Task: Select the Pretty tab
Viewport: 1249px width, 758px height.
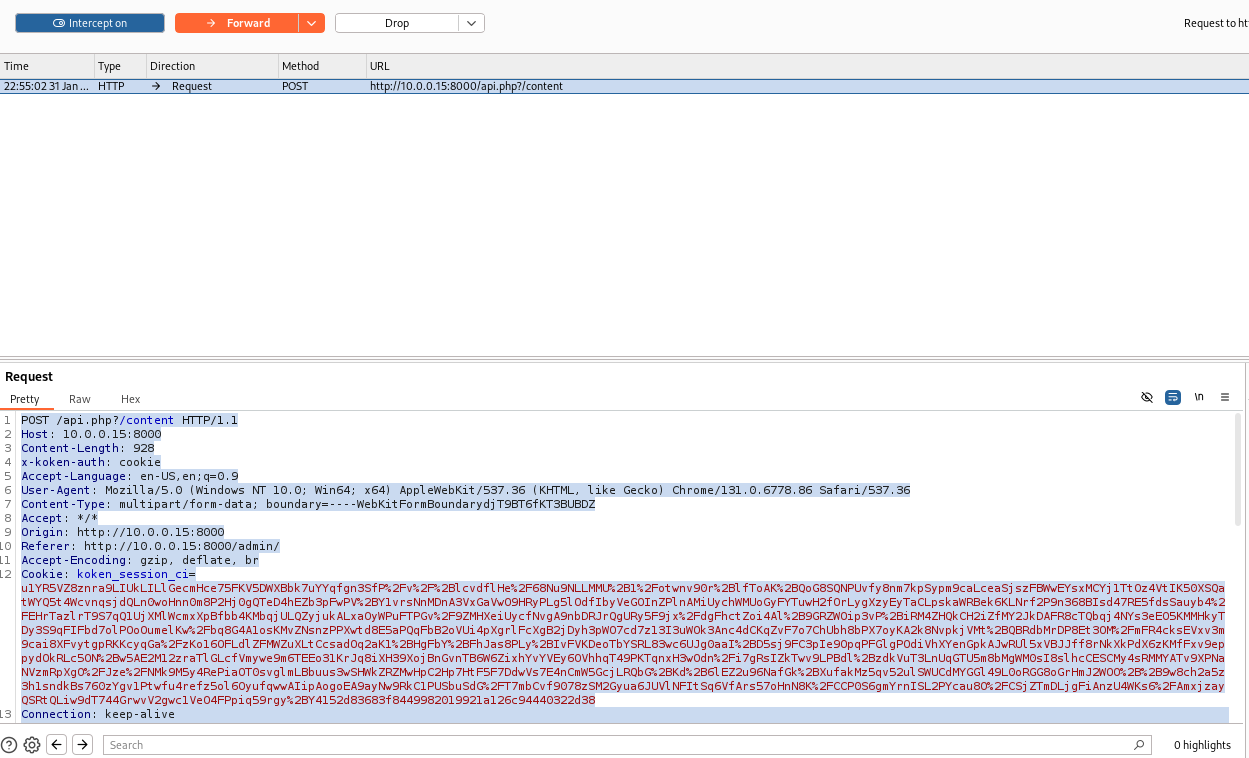Action: point(25,399)
